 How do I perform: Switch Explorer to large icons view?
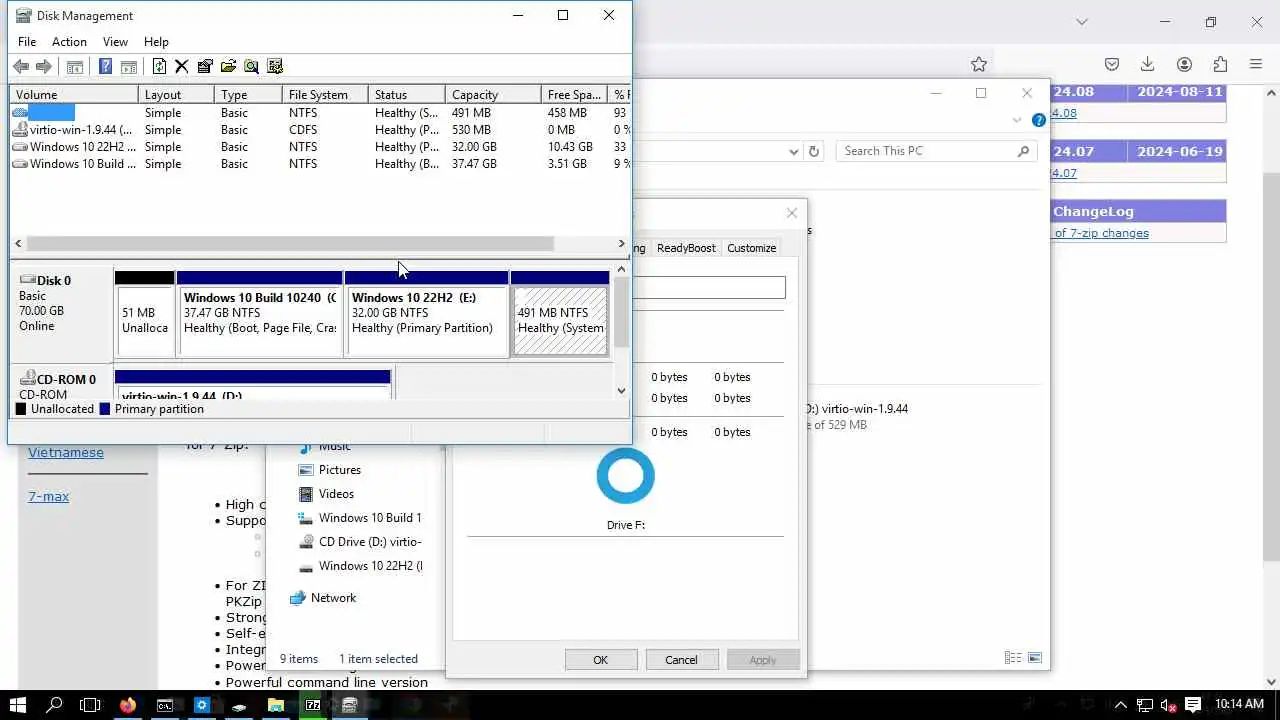pos(1035,658)
